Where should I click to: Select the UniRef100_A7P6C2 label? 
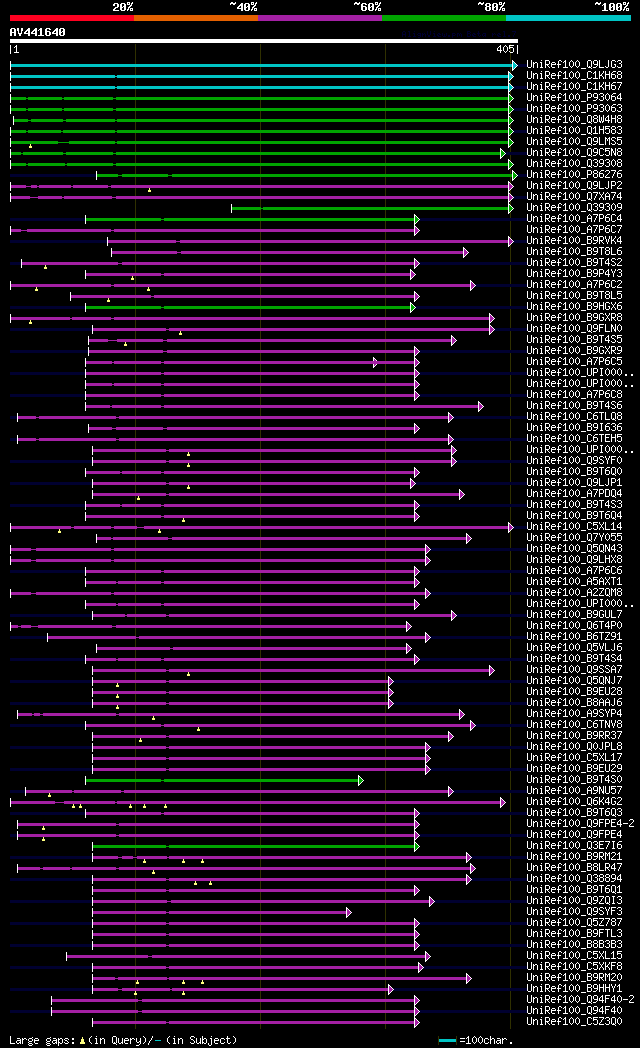coord(574,285)
